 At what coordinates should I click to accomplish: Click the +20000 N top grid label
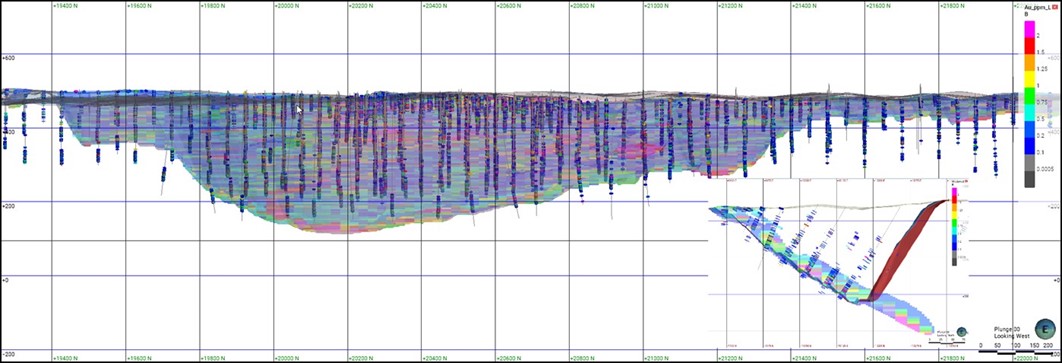point(286,5)
